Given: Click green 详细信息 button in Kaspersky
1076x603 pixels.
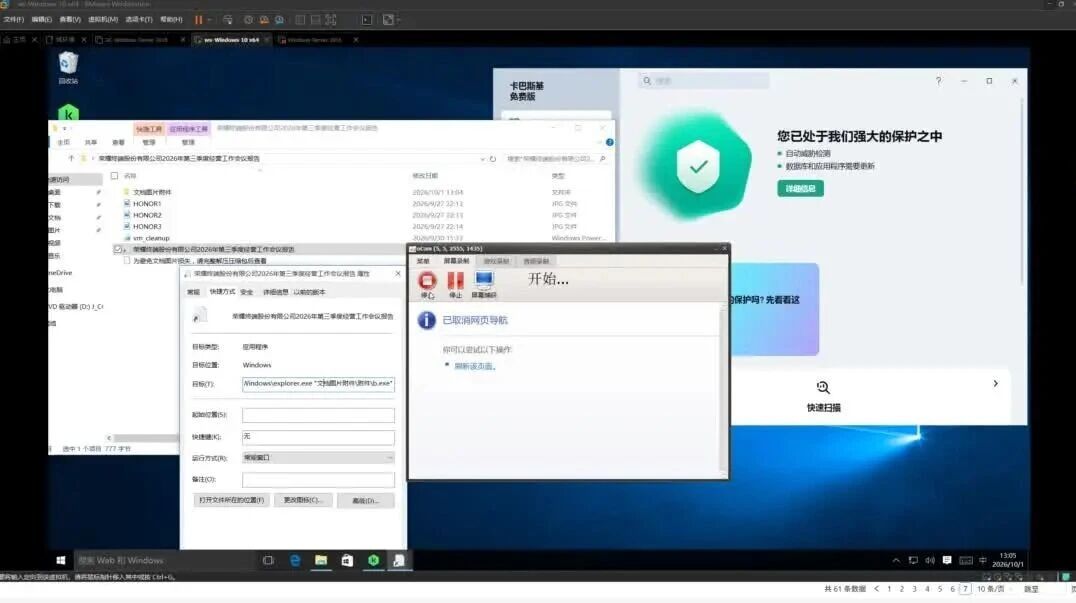Looking at the screenshot, I should click(800, 189).
